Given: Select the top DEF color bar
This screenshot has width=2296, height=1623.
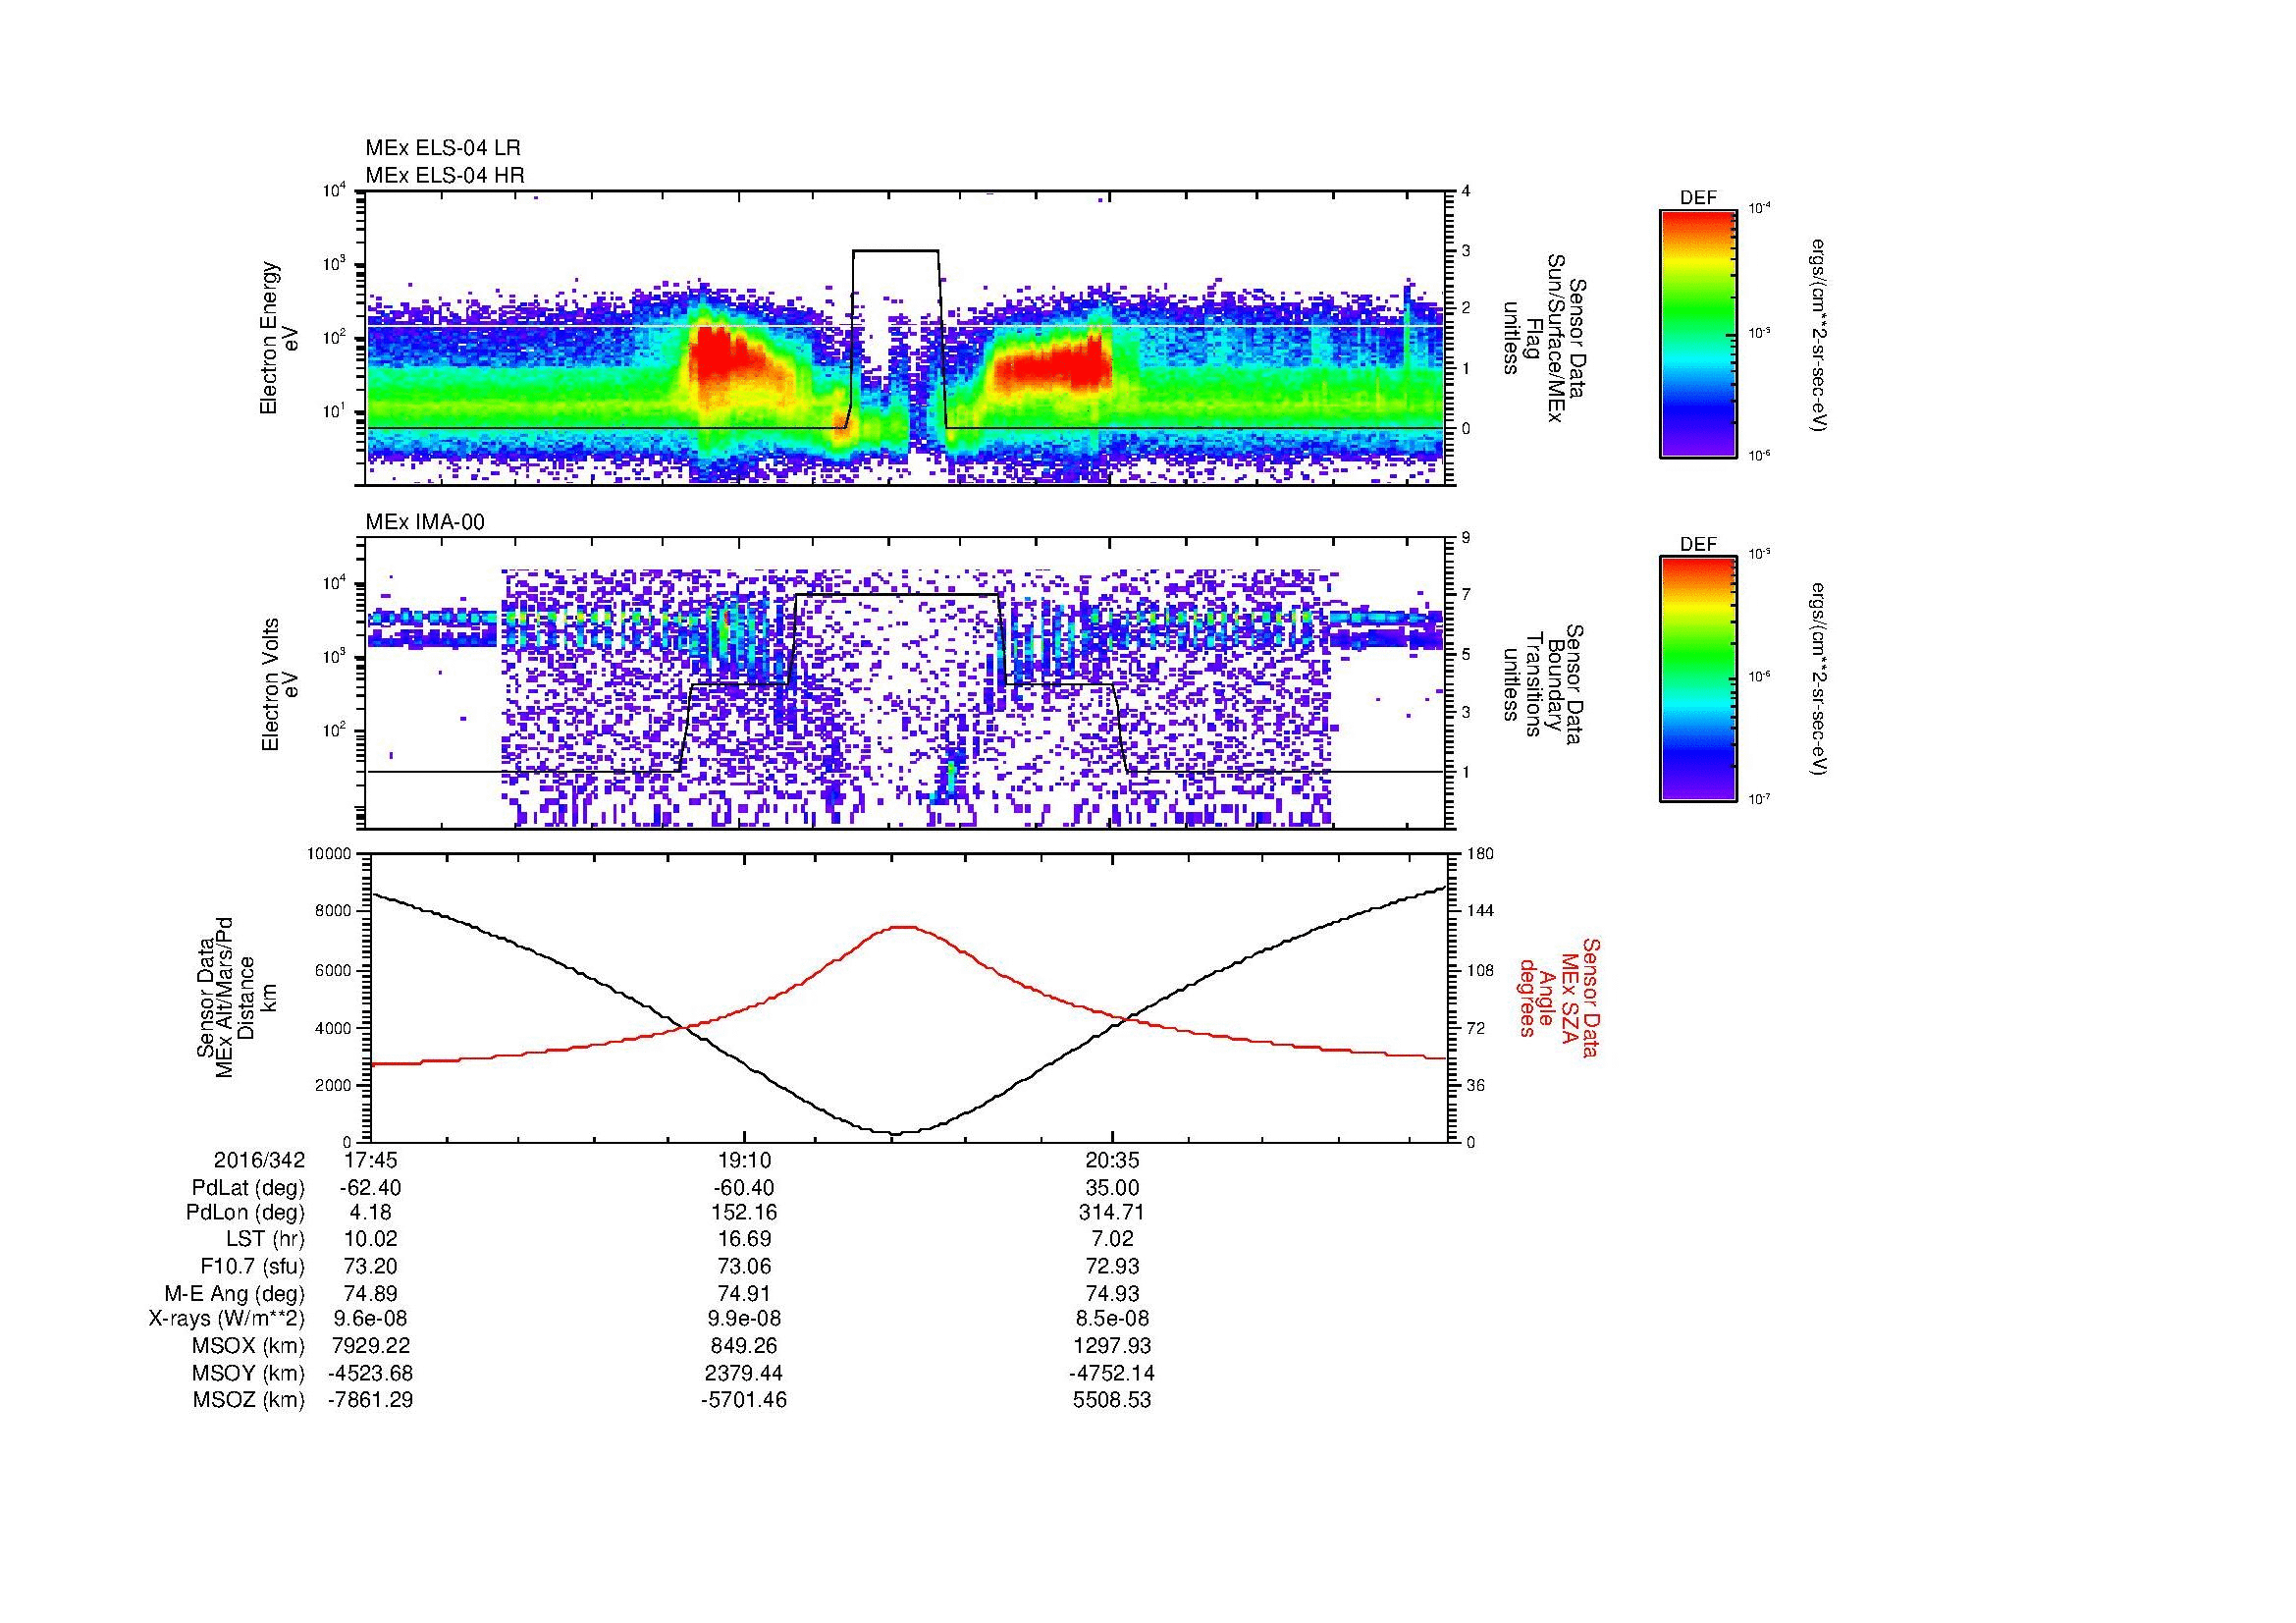Looking at the screenshot, I should tap(1698, 333).
